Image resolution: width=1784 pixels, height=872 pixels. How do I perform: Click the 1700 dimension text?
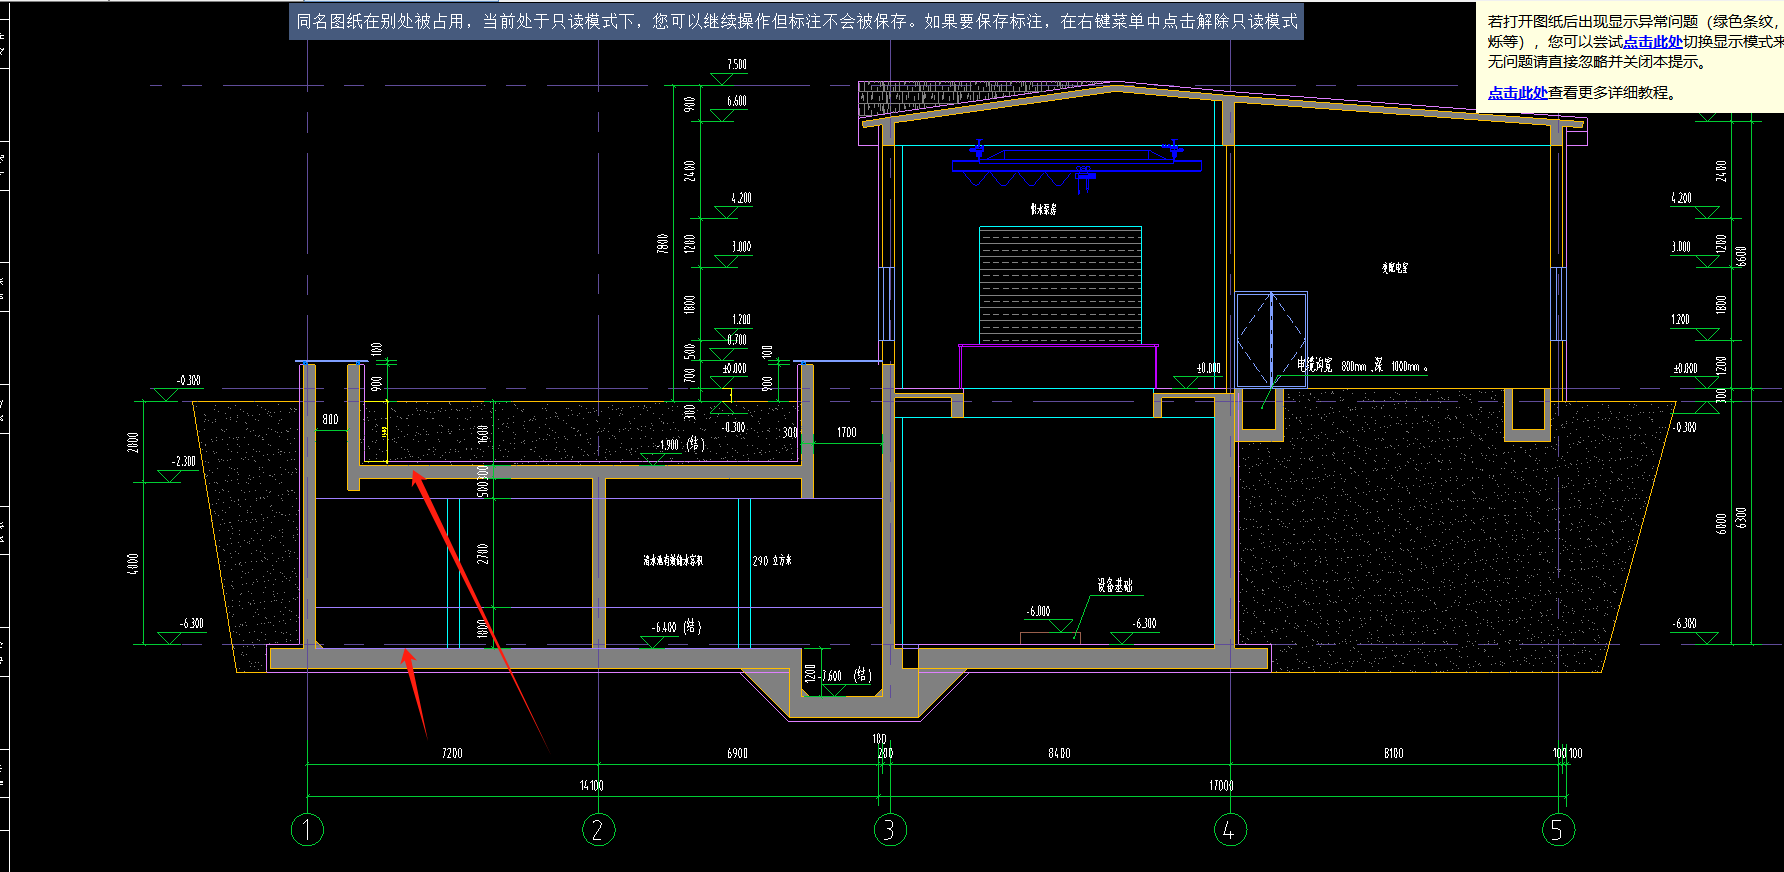[x=847, y=432]
